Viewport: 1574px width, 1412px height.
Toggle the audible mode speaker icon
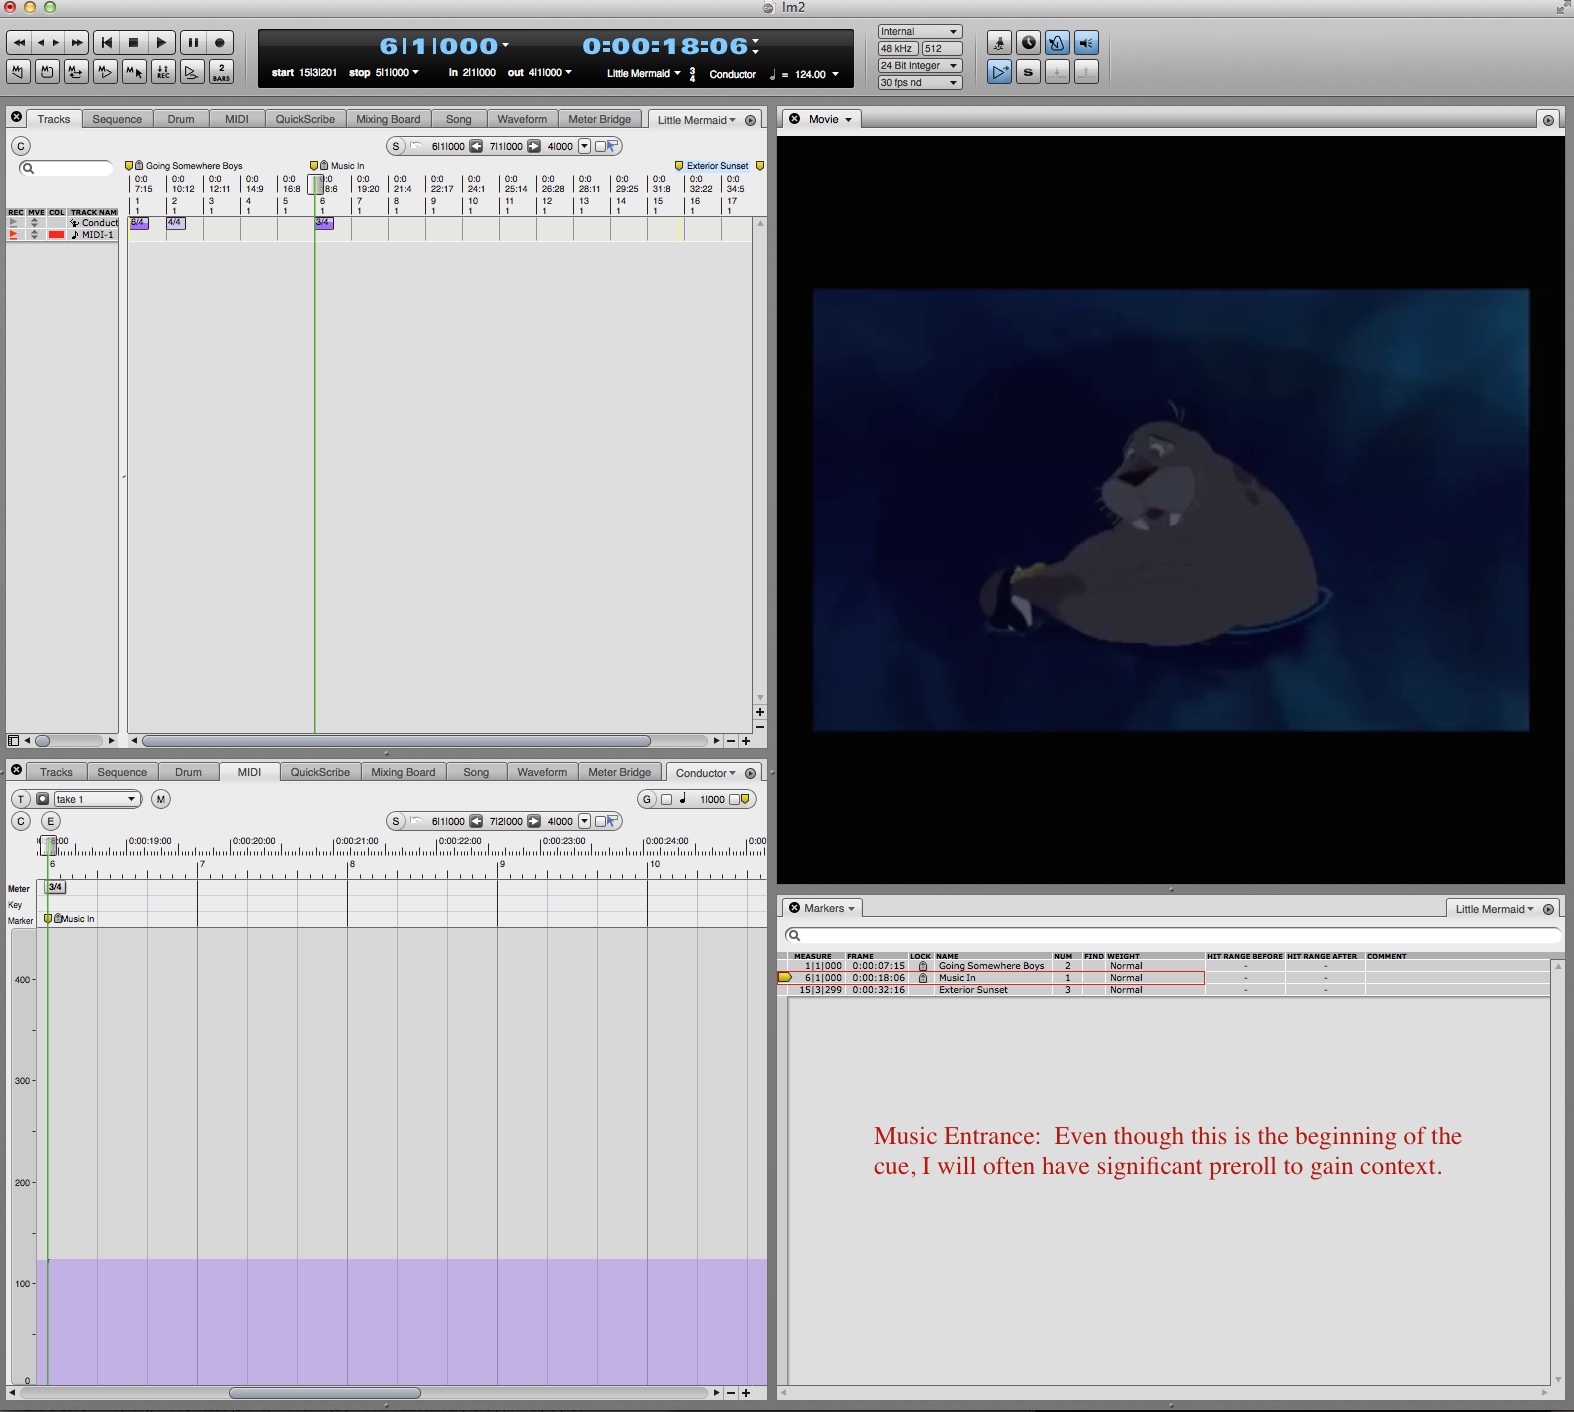1086,43
